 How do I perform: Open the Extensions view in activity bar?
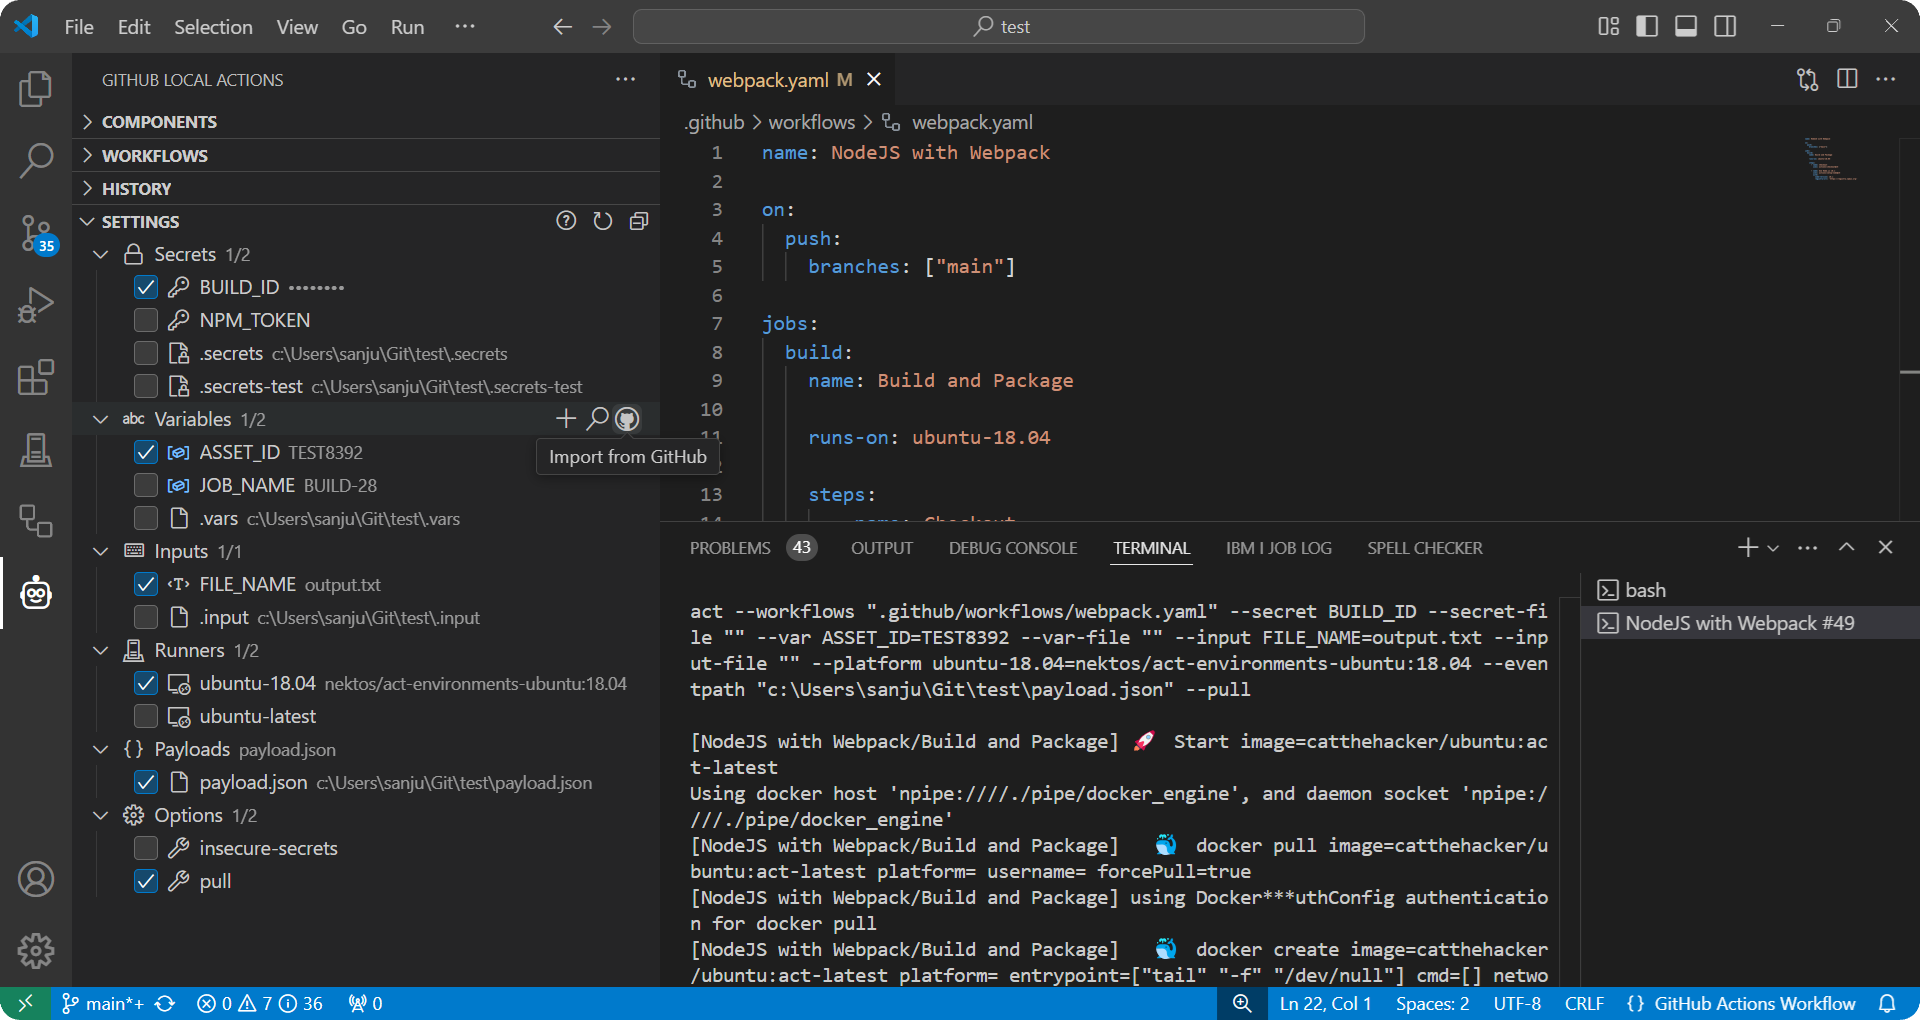tap(36, 378)
